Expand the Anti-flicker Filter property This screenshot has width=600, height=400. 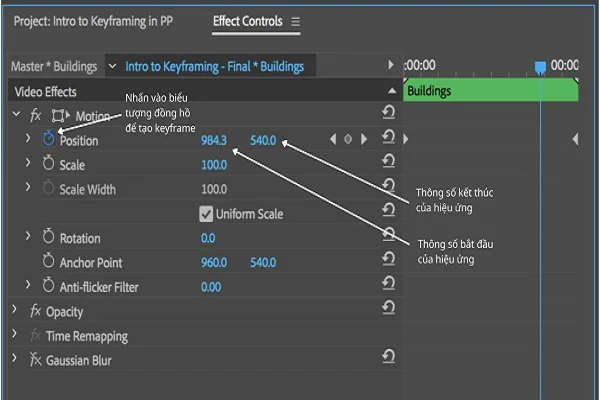click(28, 285)
